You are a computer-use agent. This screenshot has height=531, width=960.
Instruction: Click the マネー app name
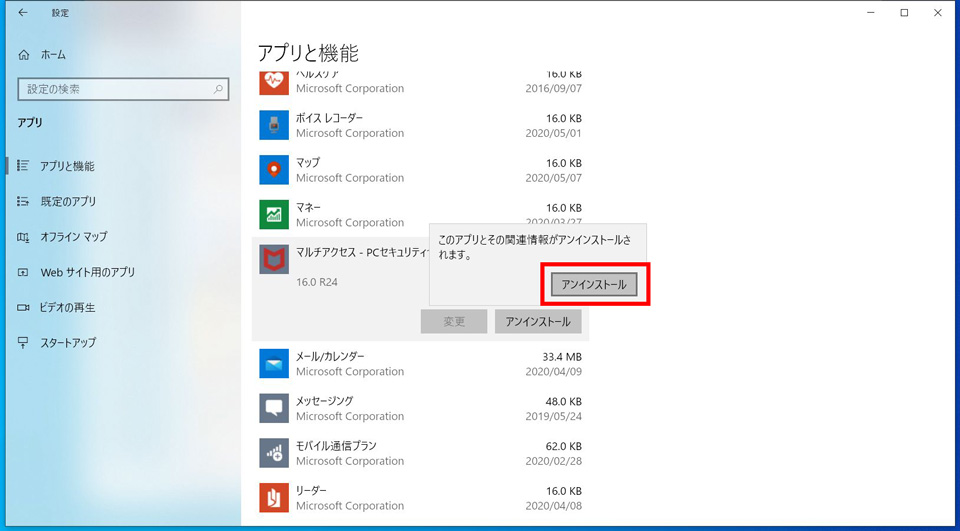[309, 208]
